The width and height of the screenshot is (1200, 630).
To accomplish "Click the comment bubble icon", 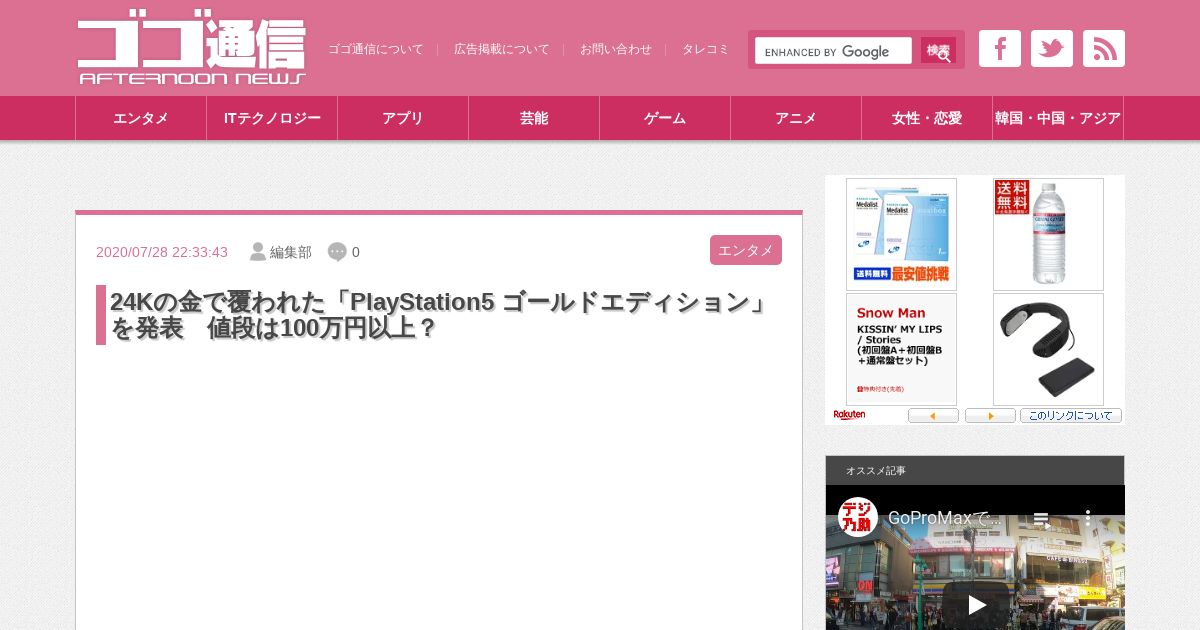I will pyautogui.click(x=337, y=252).
